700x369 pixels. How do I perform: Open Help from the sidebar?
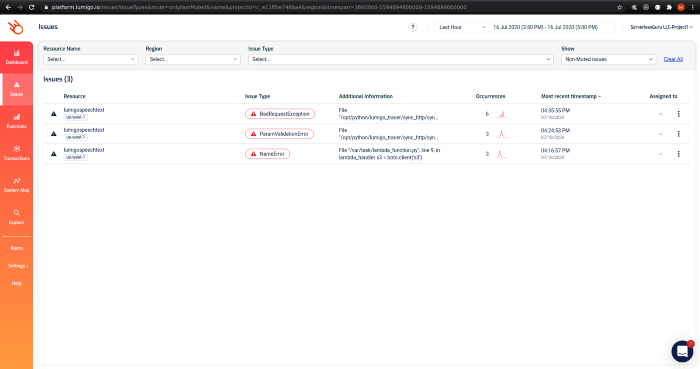(17, 283)
